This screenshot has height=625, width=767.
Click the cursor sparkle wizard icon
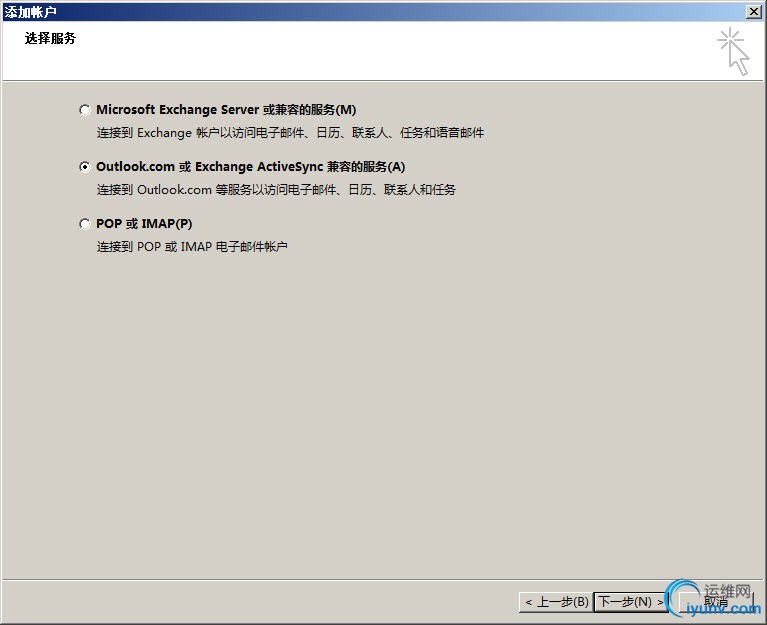coord(734,51)
